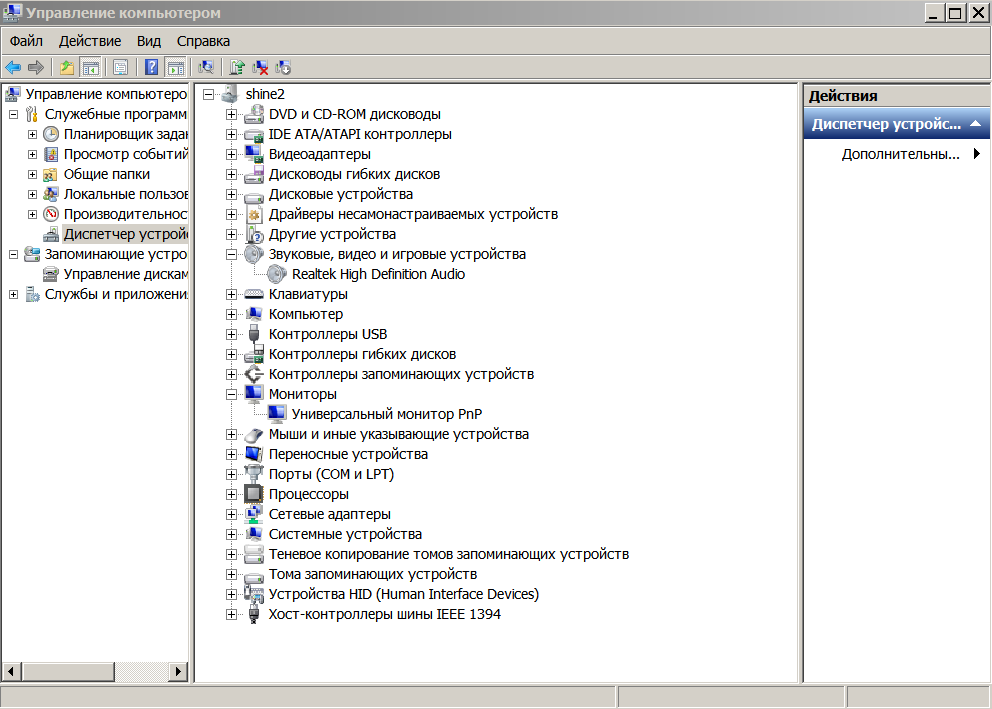Click the Back arrow in toolbar

tap(13, 67)
